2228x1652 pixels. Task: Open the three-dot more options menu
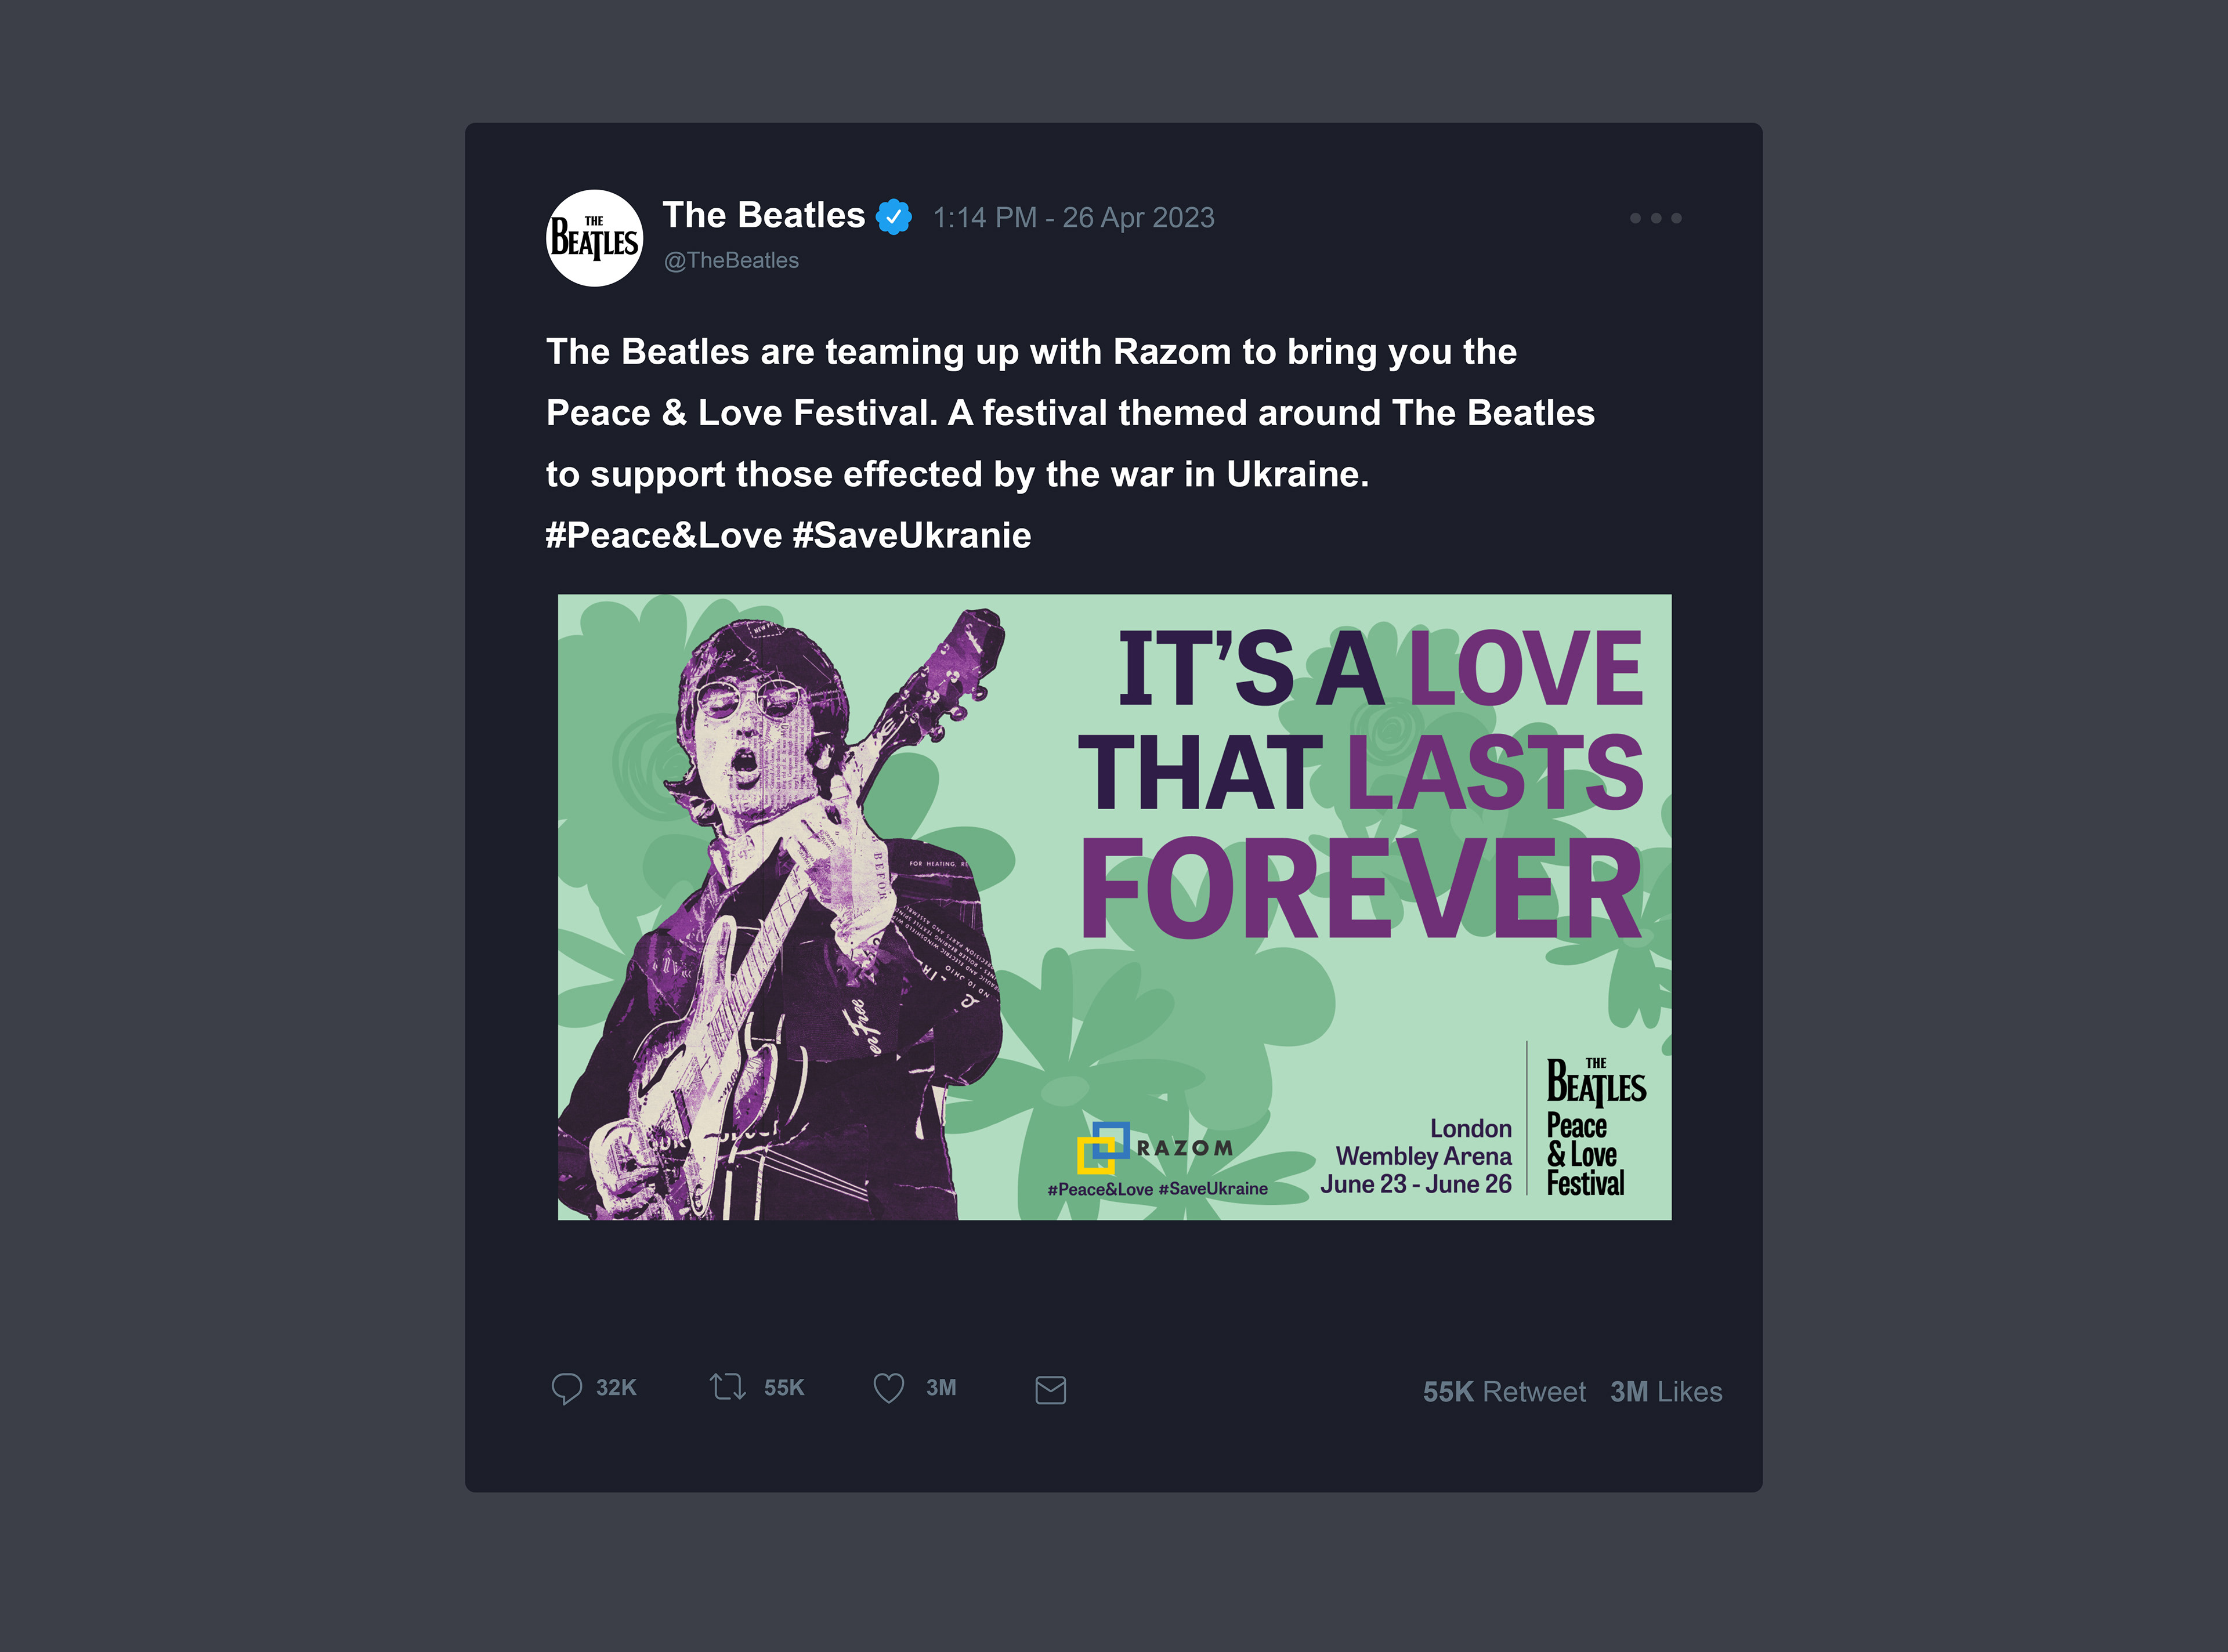pyautogui.click(x=1655, y=218)
